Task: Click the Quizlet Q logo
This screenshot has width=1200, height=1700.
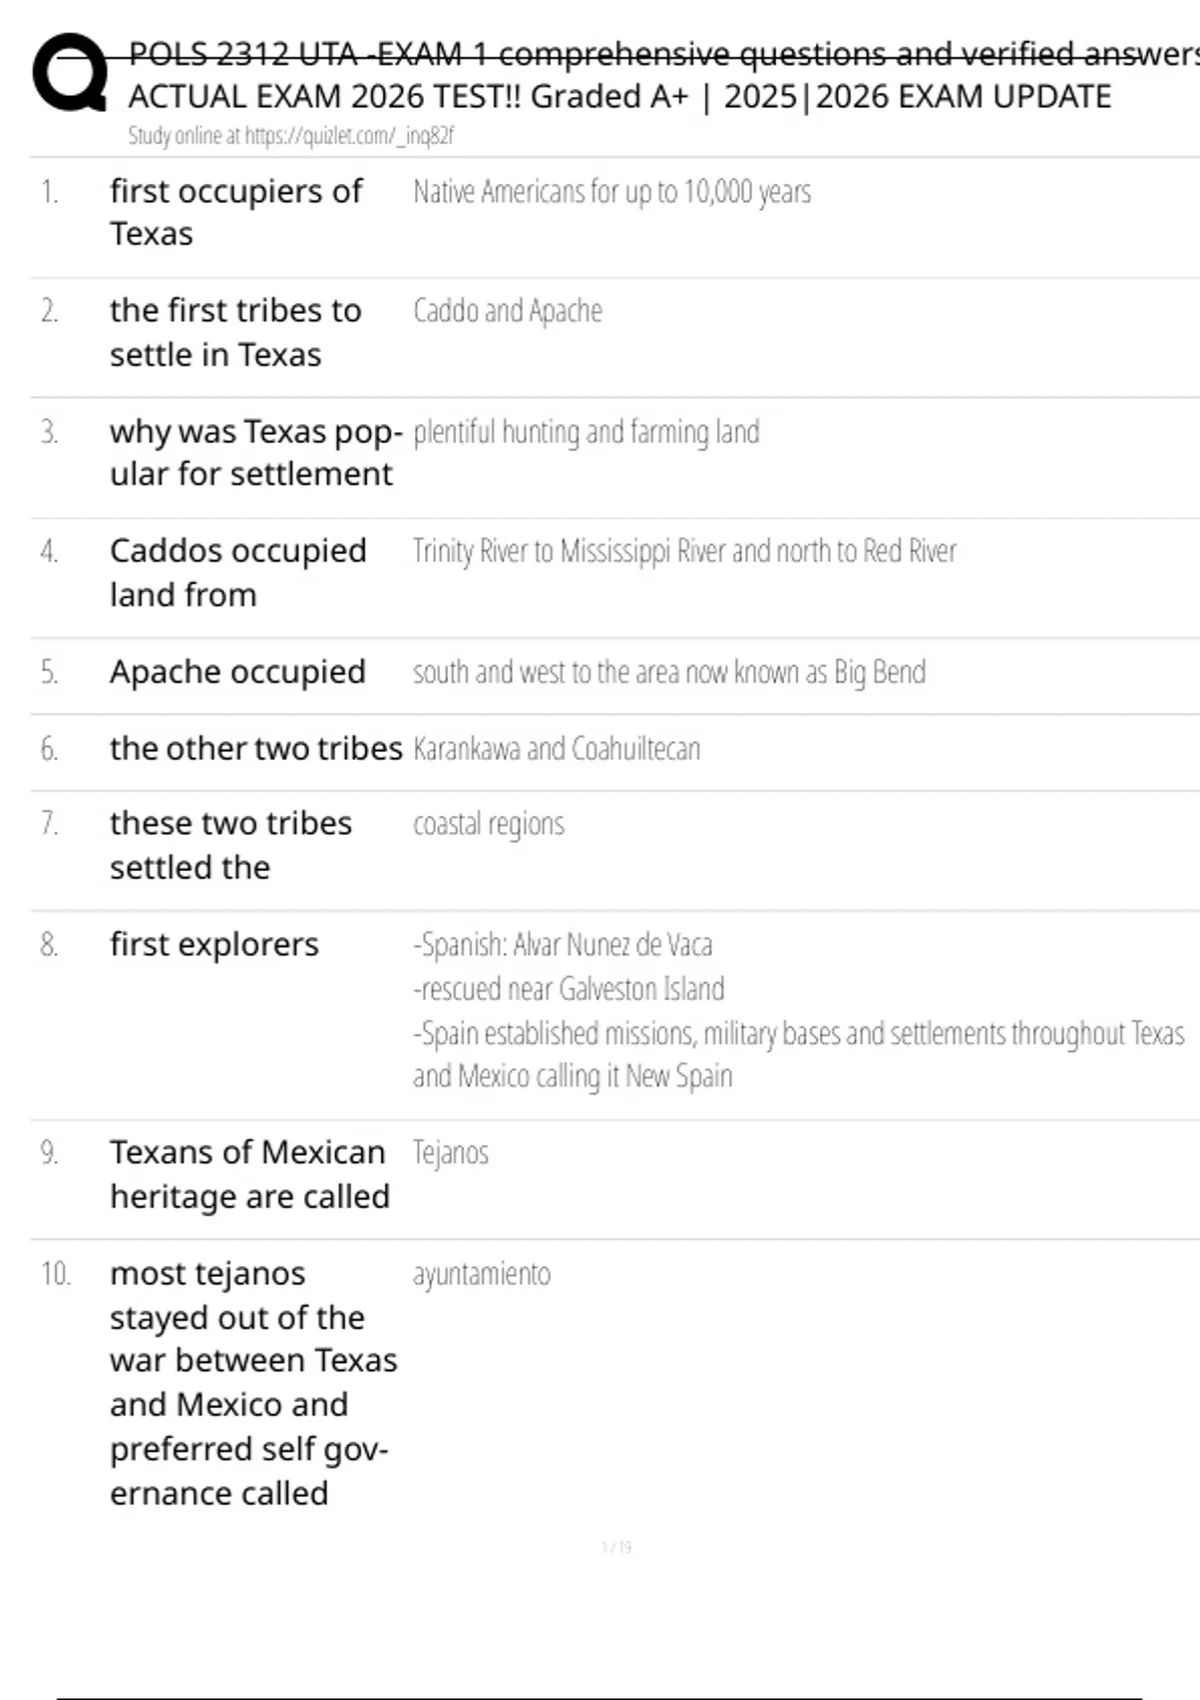Action: pyautogui.click(x=70, y=72)
